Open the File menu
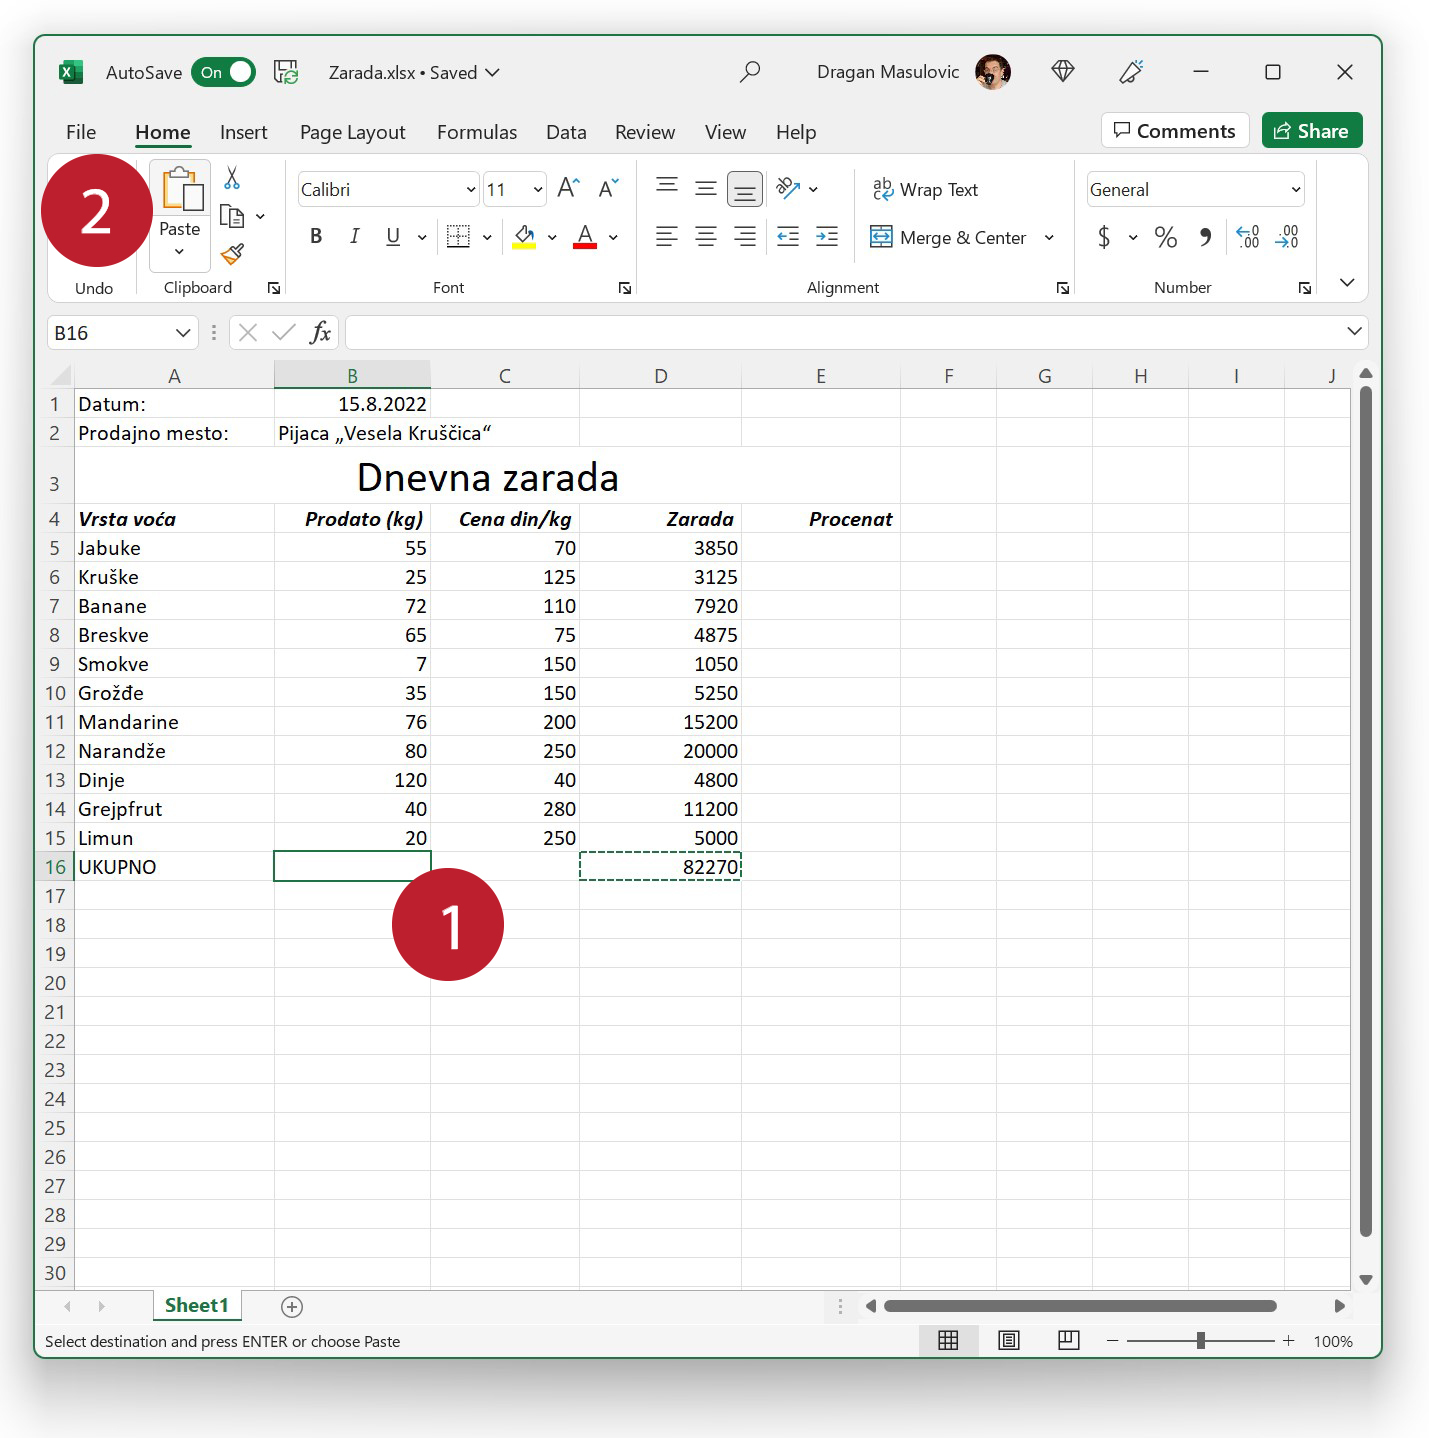The image size is (1429, 1438). click(x=81, y=132)
